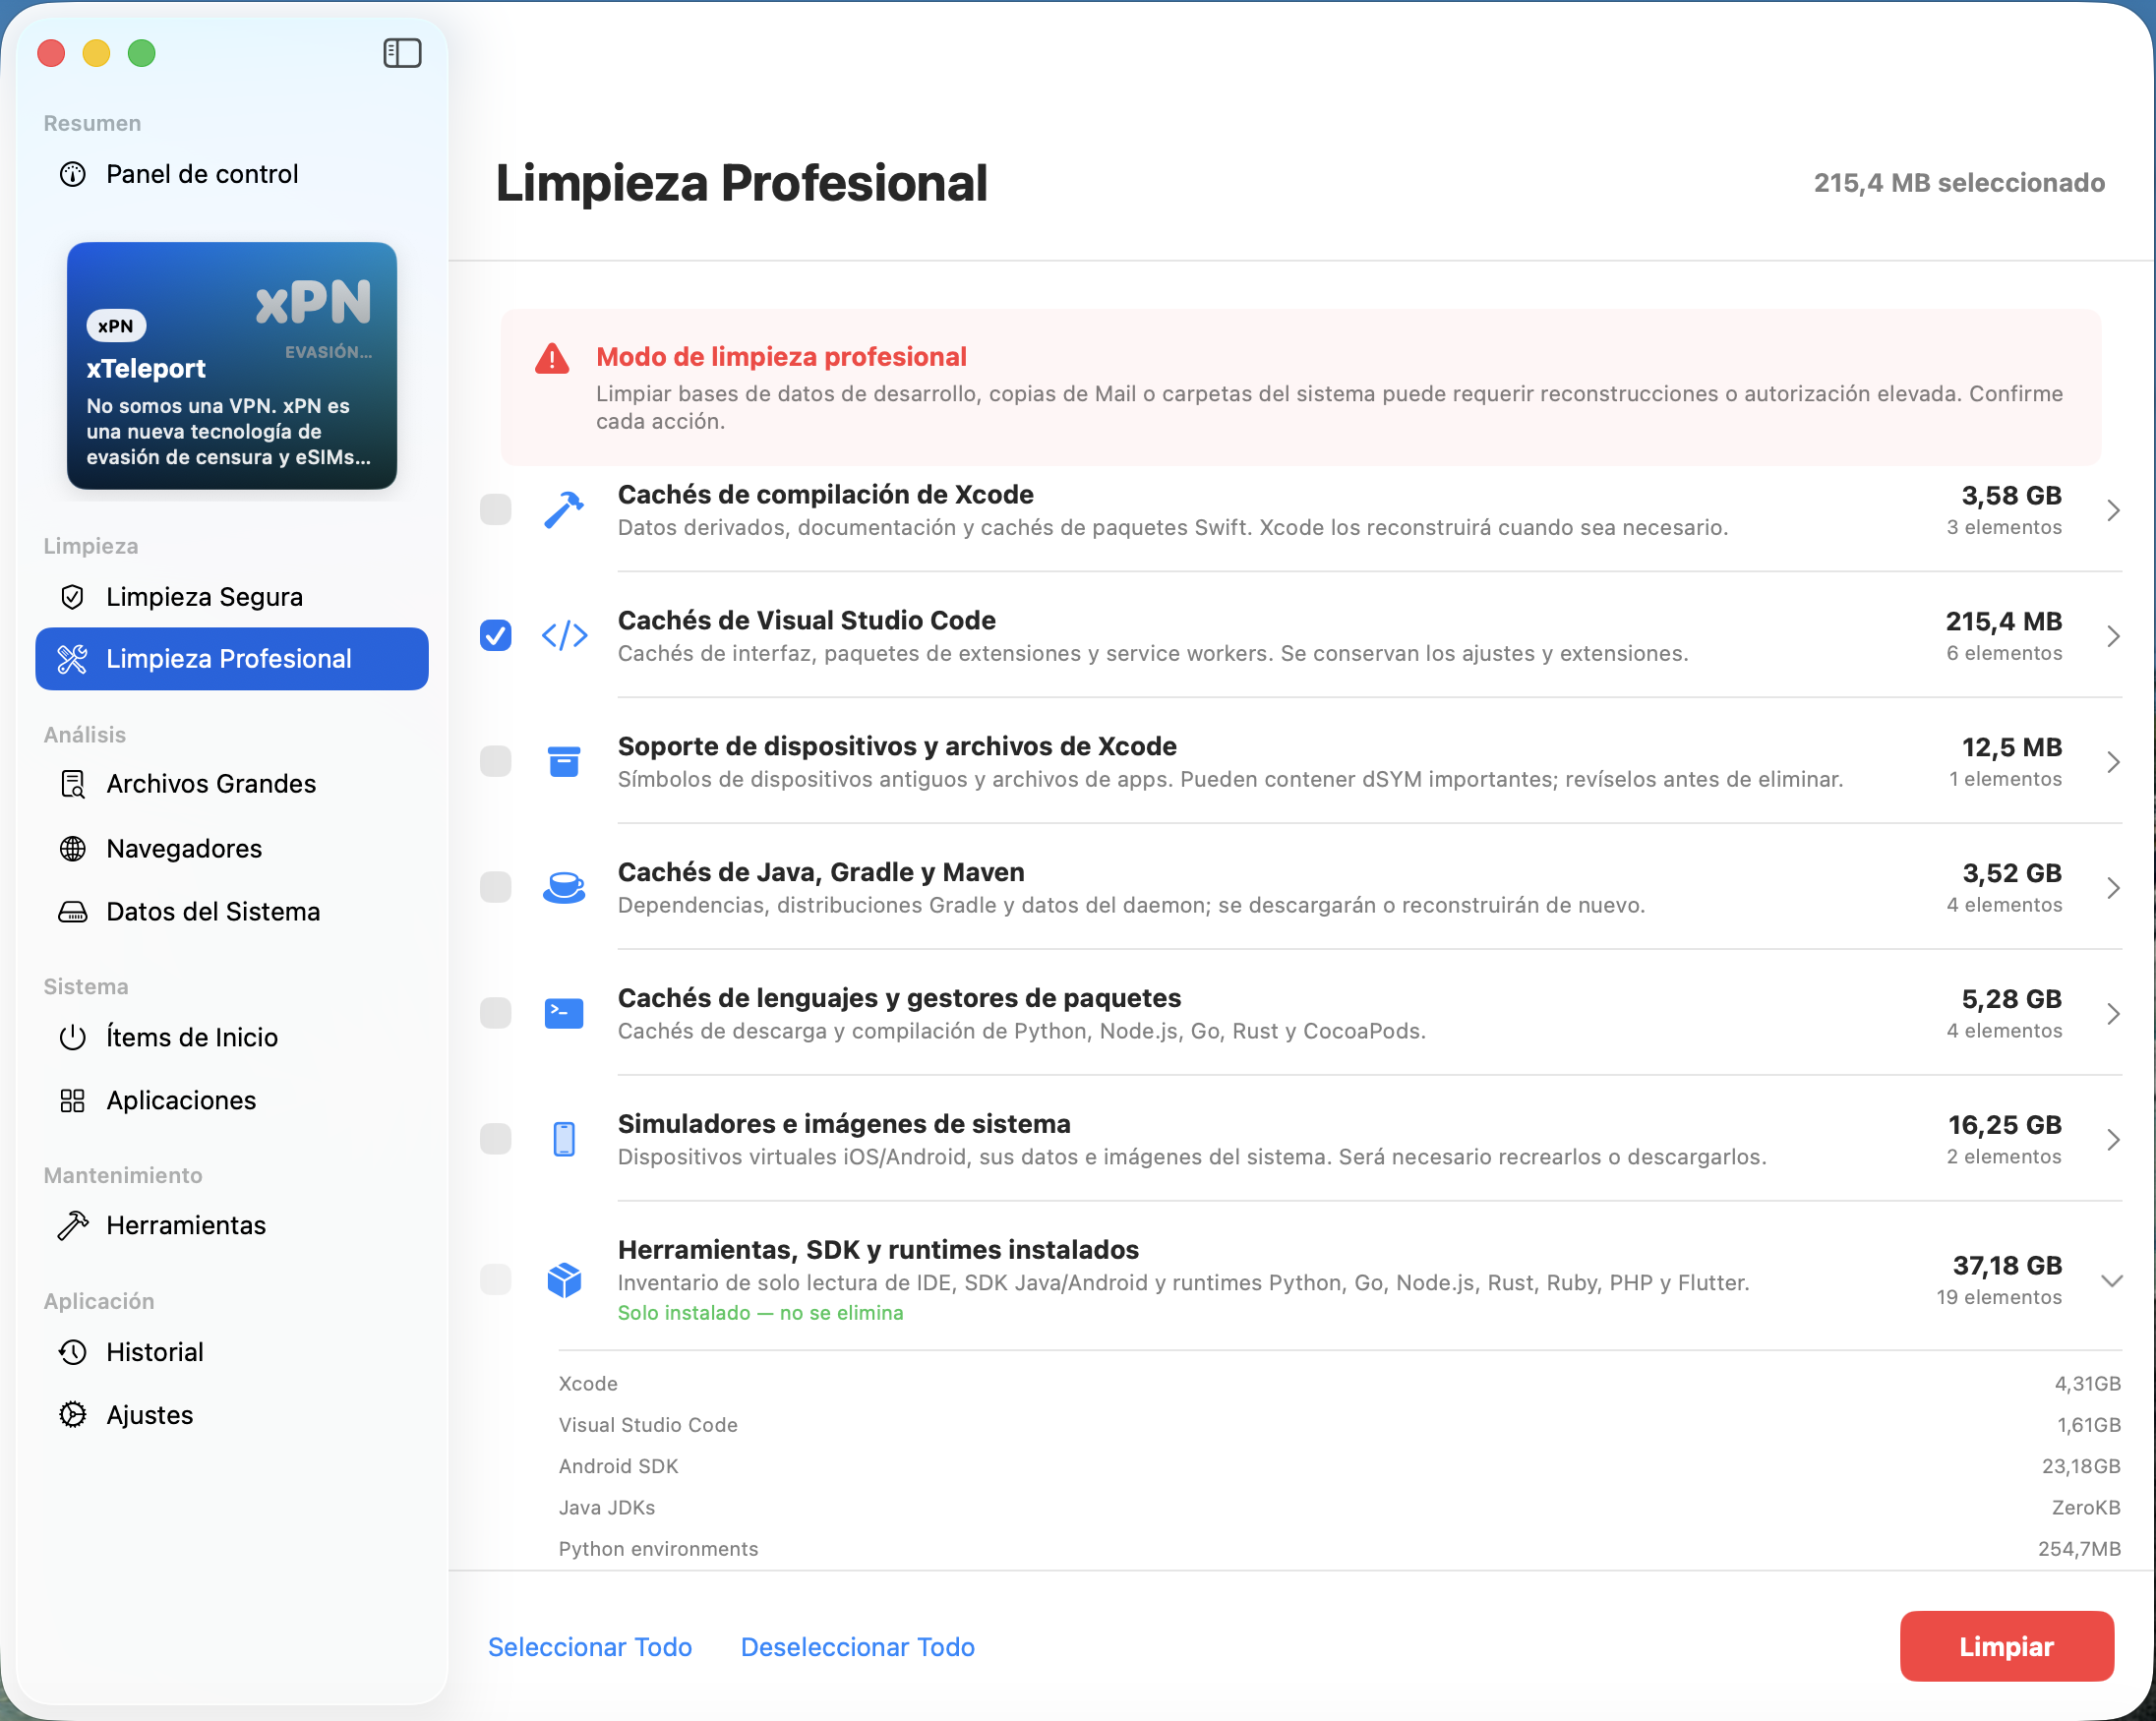Click the Java coffee cup icon
This screenshot has width=2156, height=1721.
click(564, 888)
